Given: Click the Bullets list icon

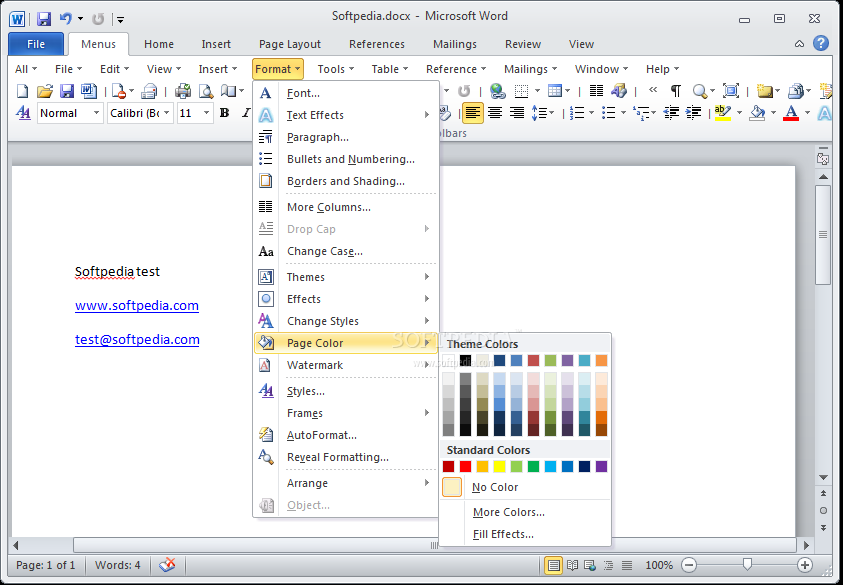Looking at the screenshot, I should tap(609, 113).
